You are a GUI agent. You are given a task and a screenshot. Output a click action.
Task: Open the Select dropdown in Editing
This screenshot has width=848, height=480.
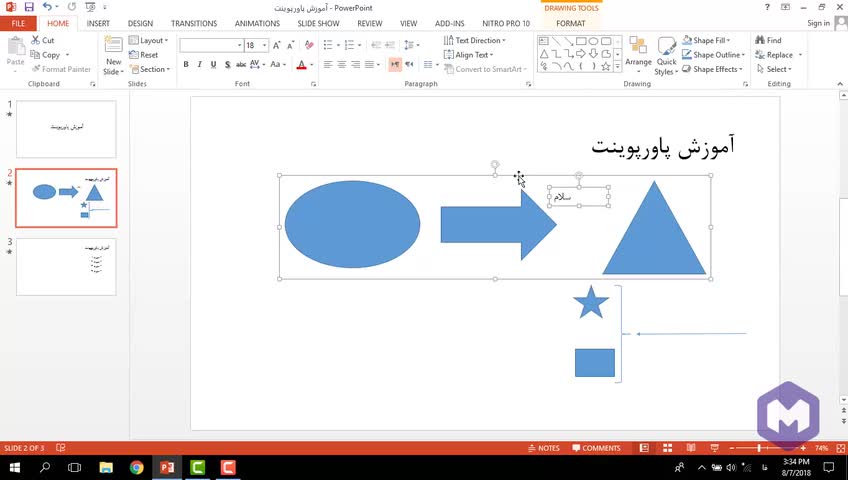coord(773,69)
